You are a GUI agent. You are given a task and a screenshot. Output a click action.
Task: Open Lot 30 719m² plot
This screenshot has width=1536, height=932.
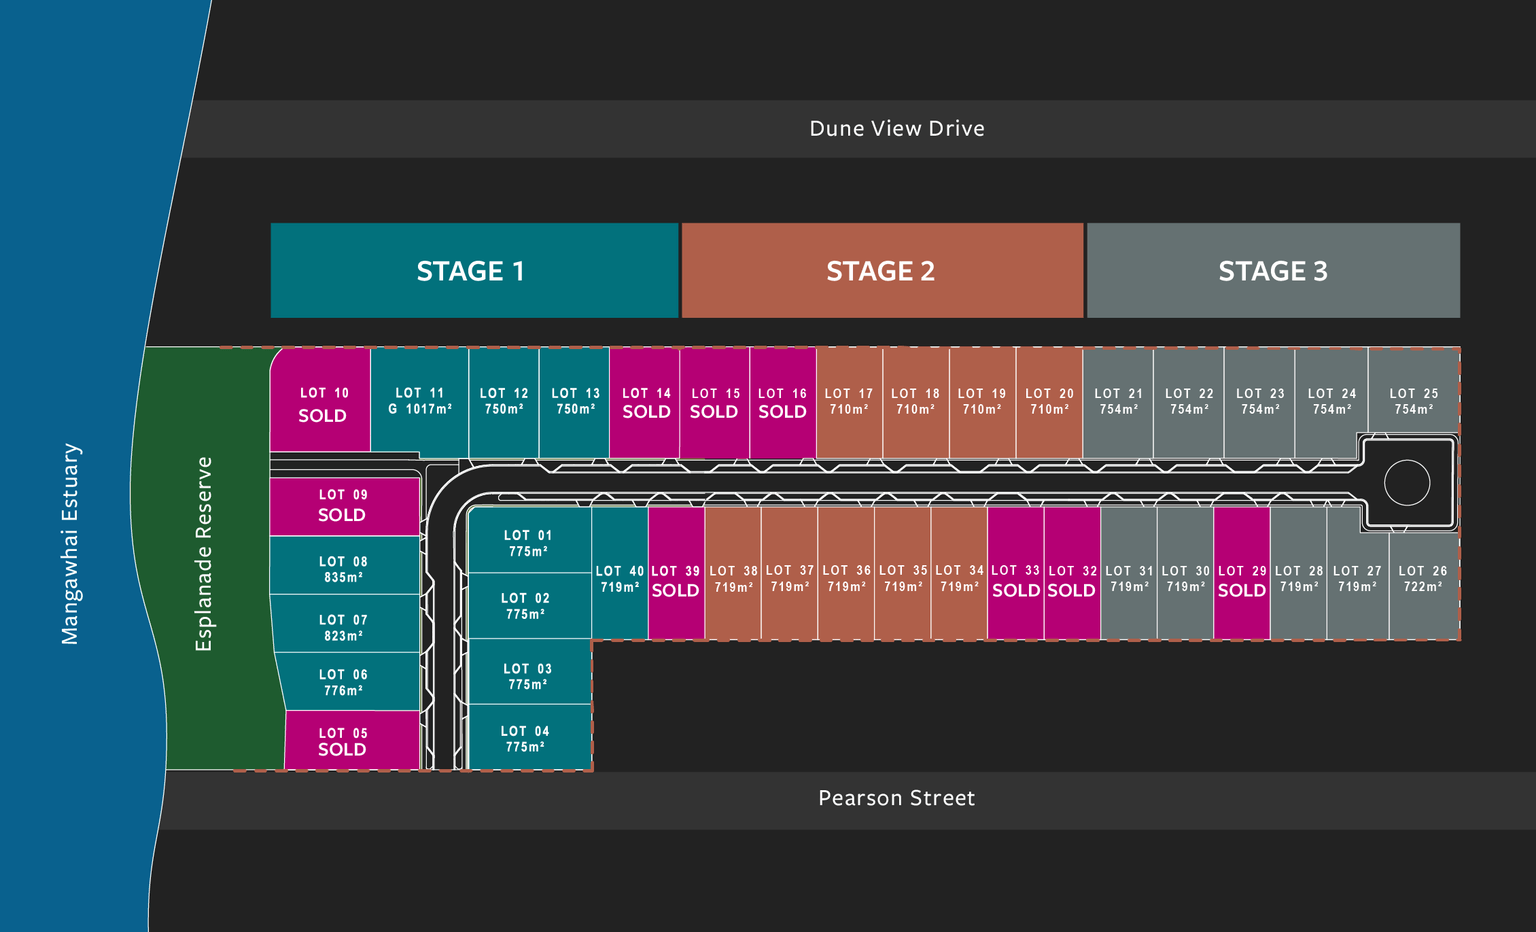1185,574
